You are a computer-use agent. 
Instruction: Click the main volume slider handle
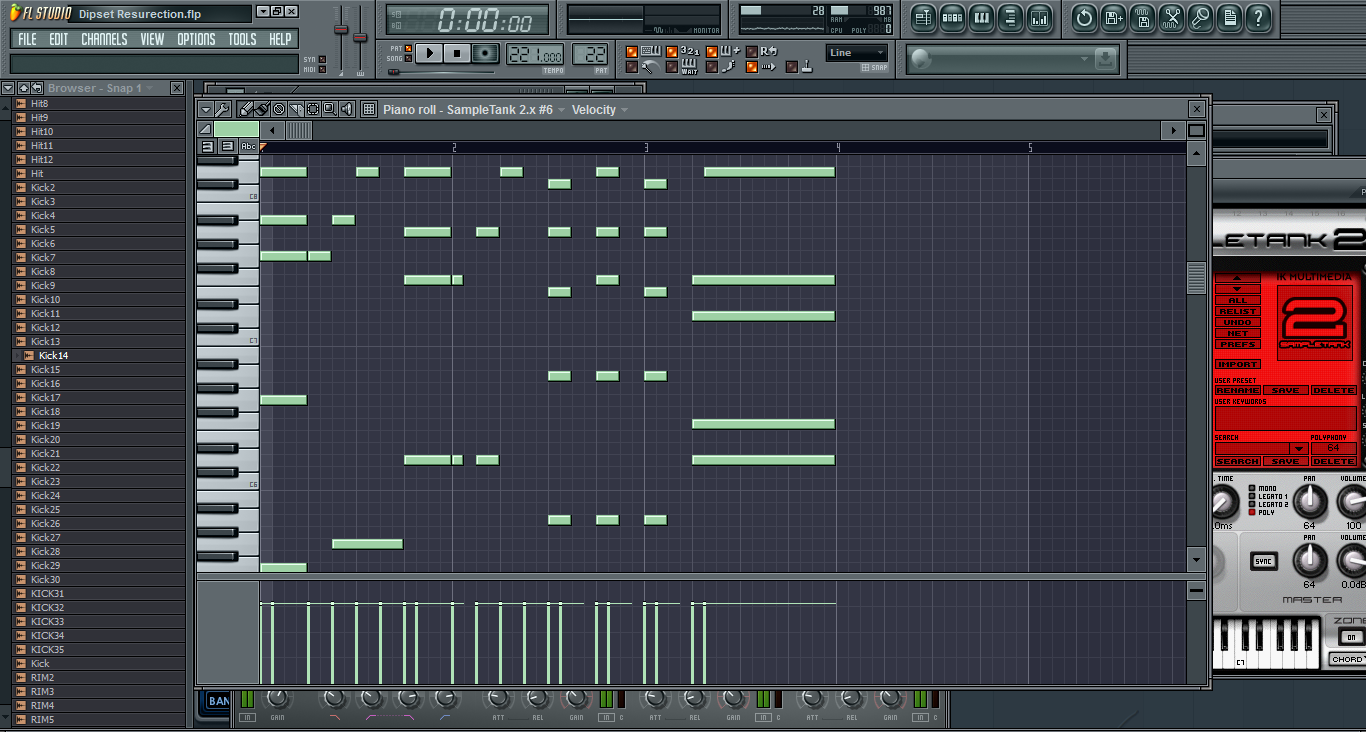click(x=341, y=29)
